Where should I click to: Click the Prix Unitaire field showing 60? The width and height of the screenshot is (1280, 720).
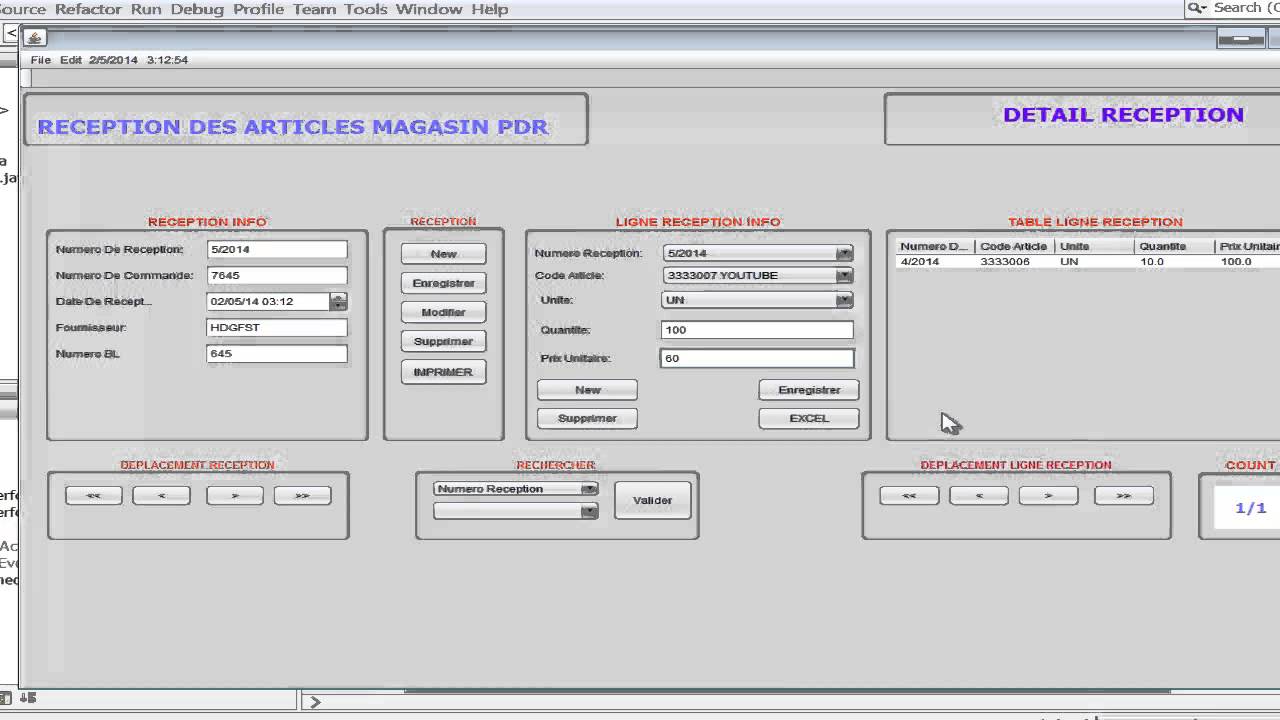click(757, 358)
